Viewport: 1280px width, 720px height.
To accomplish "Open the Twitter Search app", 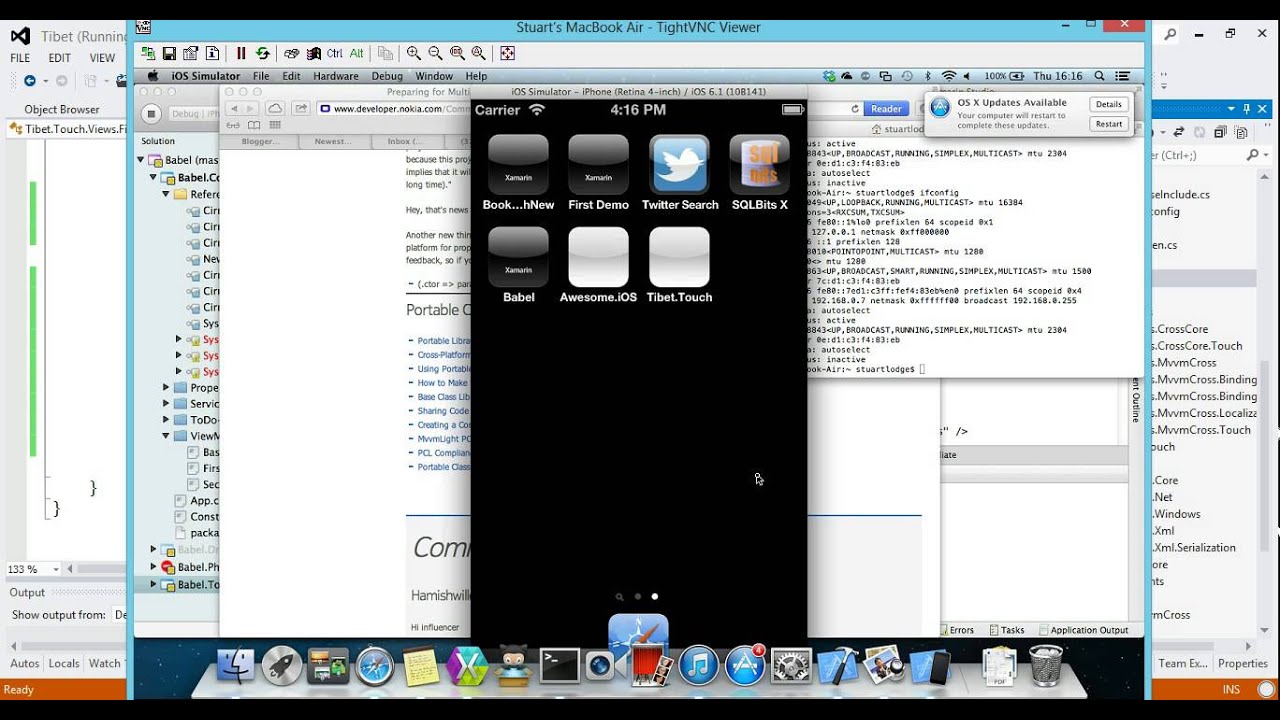I will pyautogui.click(x=679, y=164).
